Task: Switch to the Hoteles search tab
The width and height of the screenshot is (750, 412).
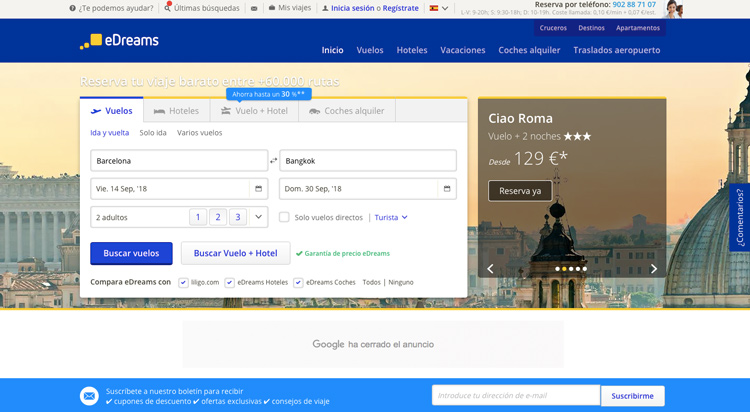Action: [176, 111]
